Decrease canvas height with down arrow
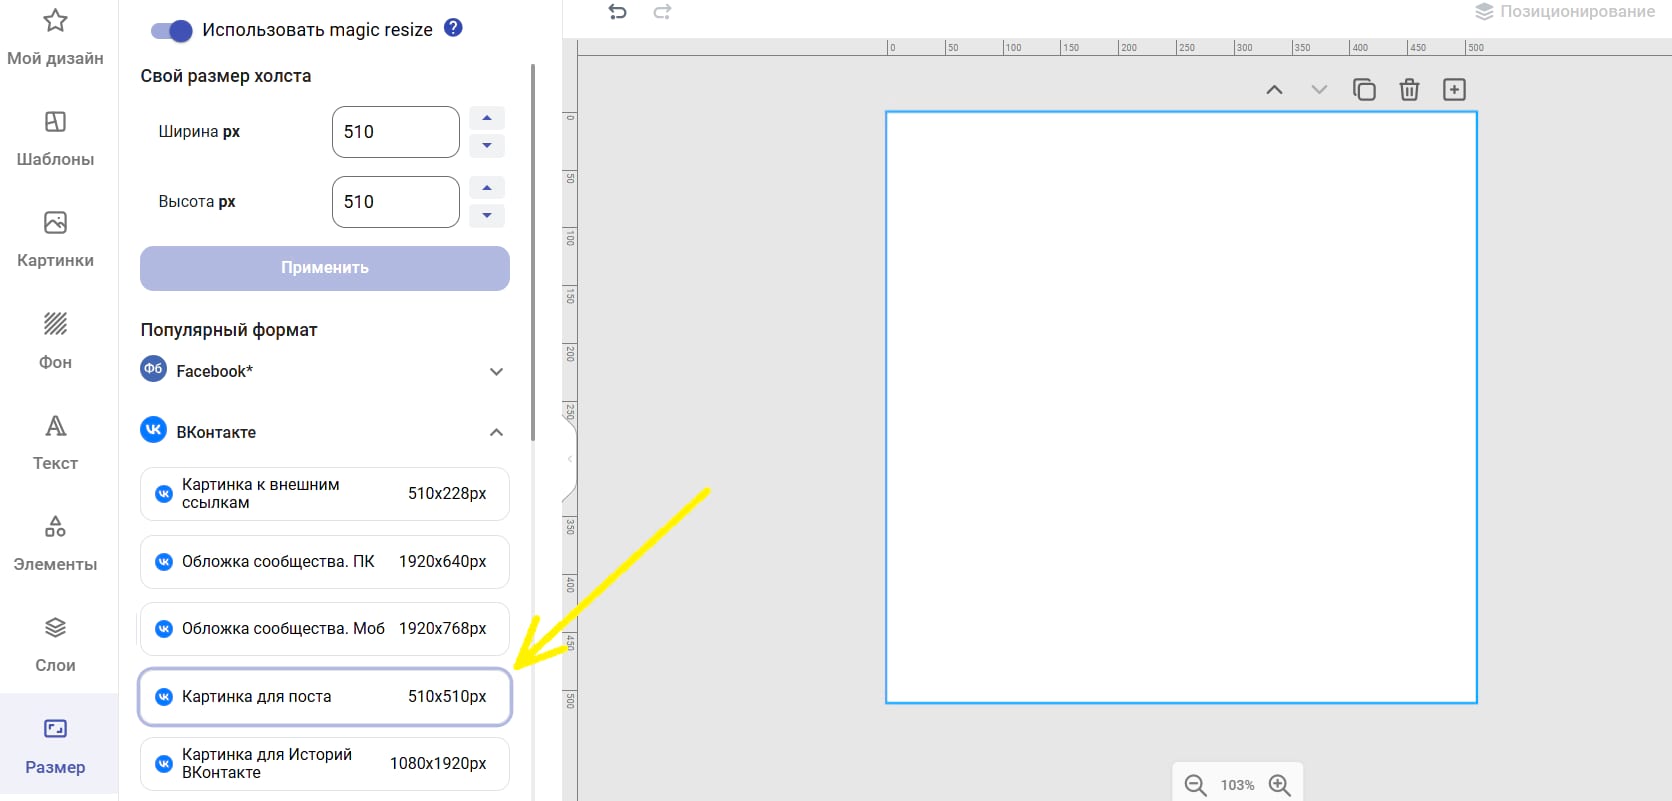Screen dimensions: 1672x801 click(x=487, y=216)
